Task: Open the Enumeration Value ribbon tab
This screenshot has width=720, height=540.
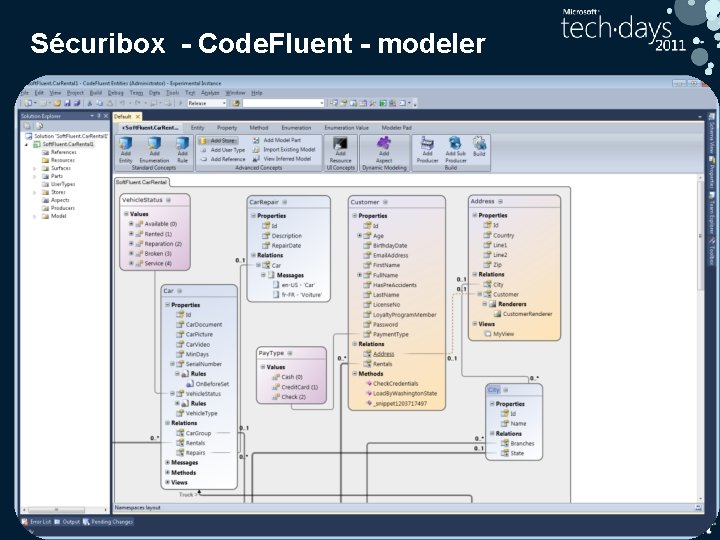Action: 346,128
